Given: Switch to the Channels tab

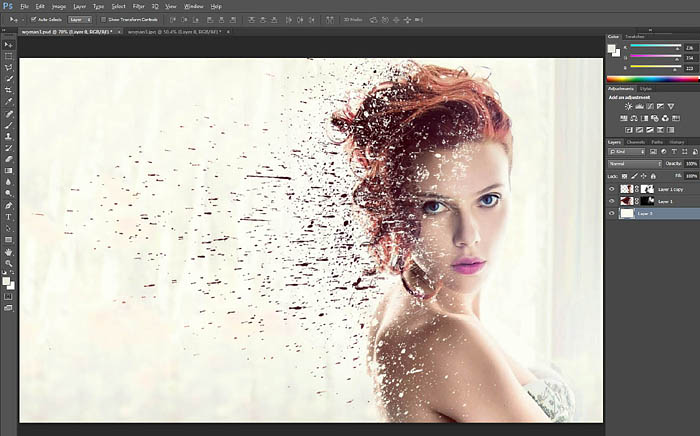Looking at the screenshot, I should point(637,142).
